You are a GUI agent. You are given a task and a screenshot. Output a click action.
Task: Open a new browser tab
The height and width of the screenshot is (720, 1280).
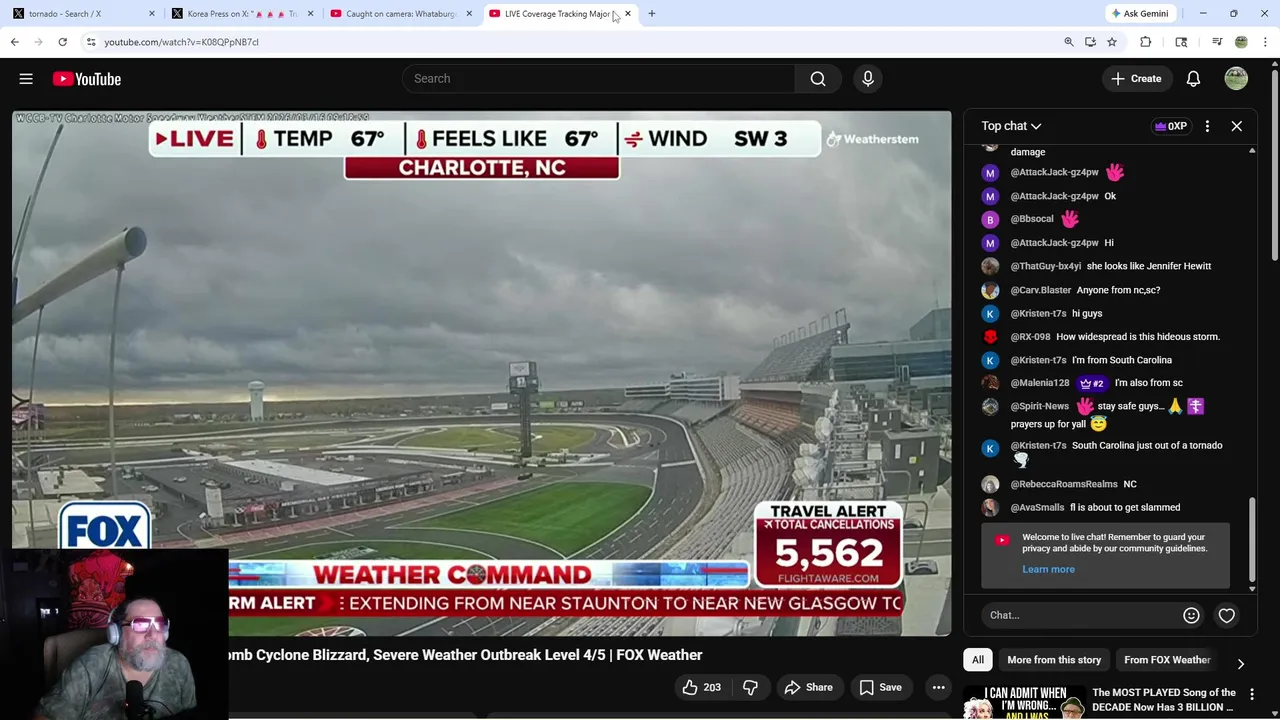click(652, 14)
